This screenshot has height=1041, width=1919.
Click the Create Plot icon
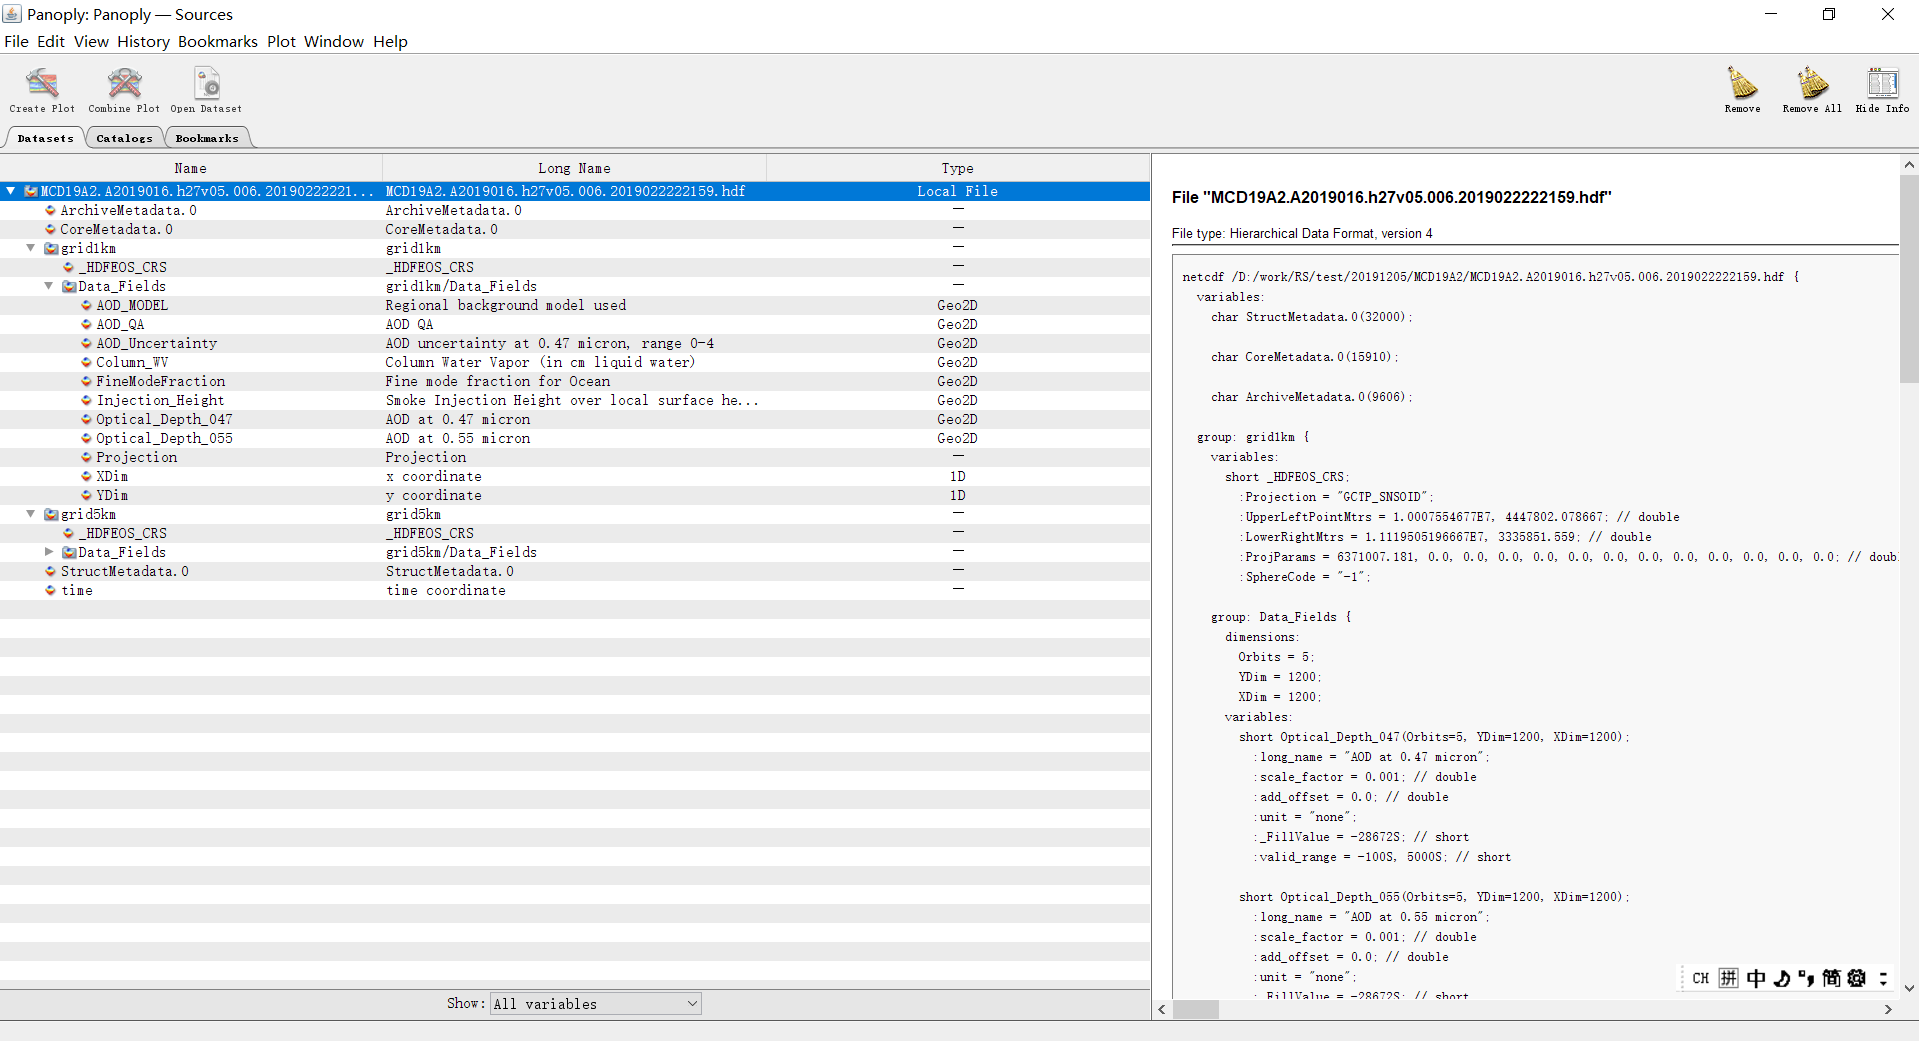[40, 89]
